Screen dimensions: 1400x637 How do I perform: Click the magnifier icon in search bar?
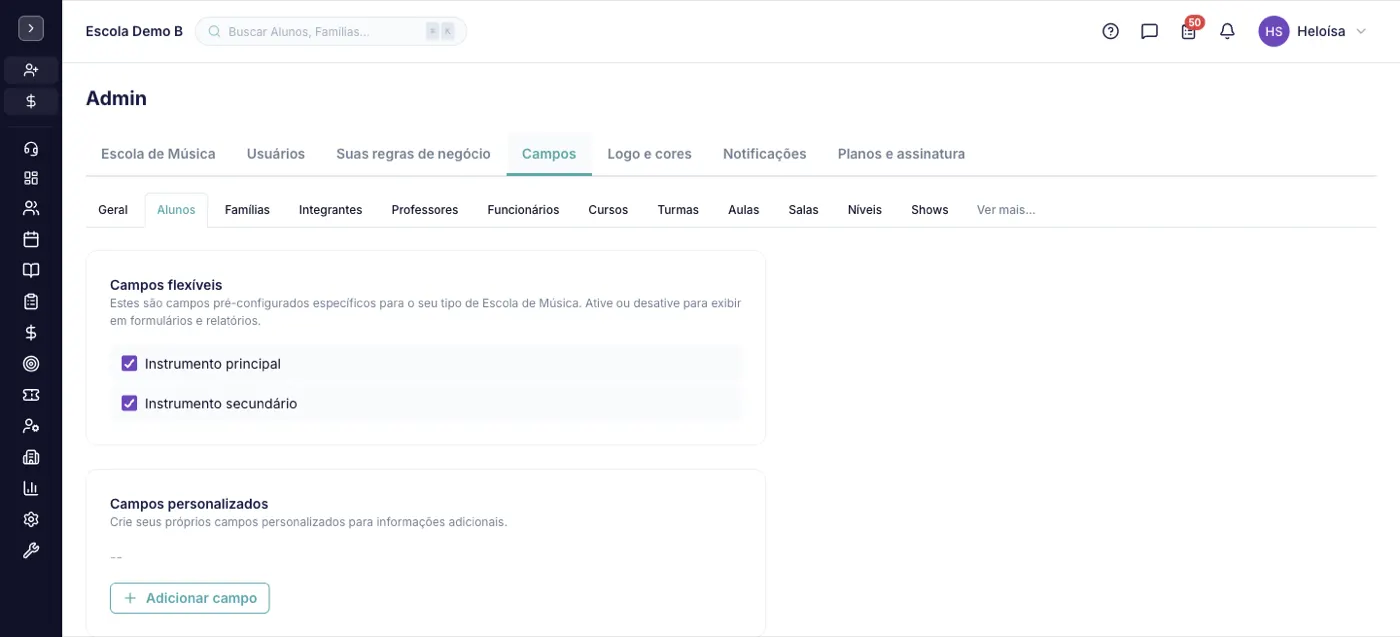[214, 31]
